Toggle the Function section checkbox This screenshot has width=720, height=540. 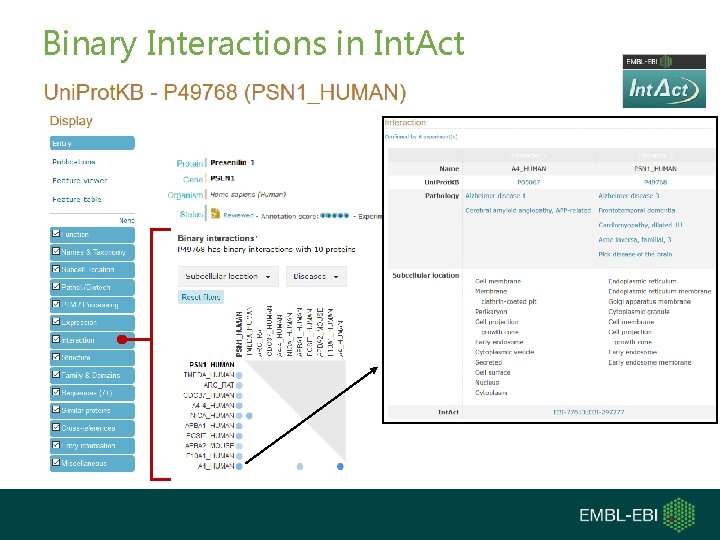point(56,234)
